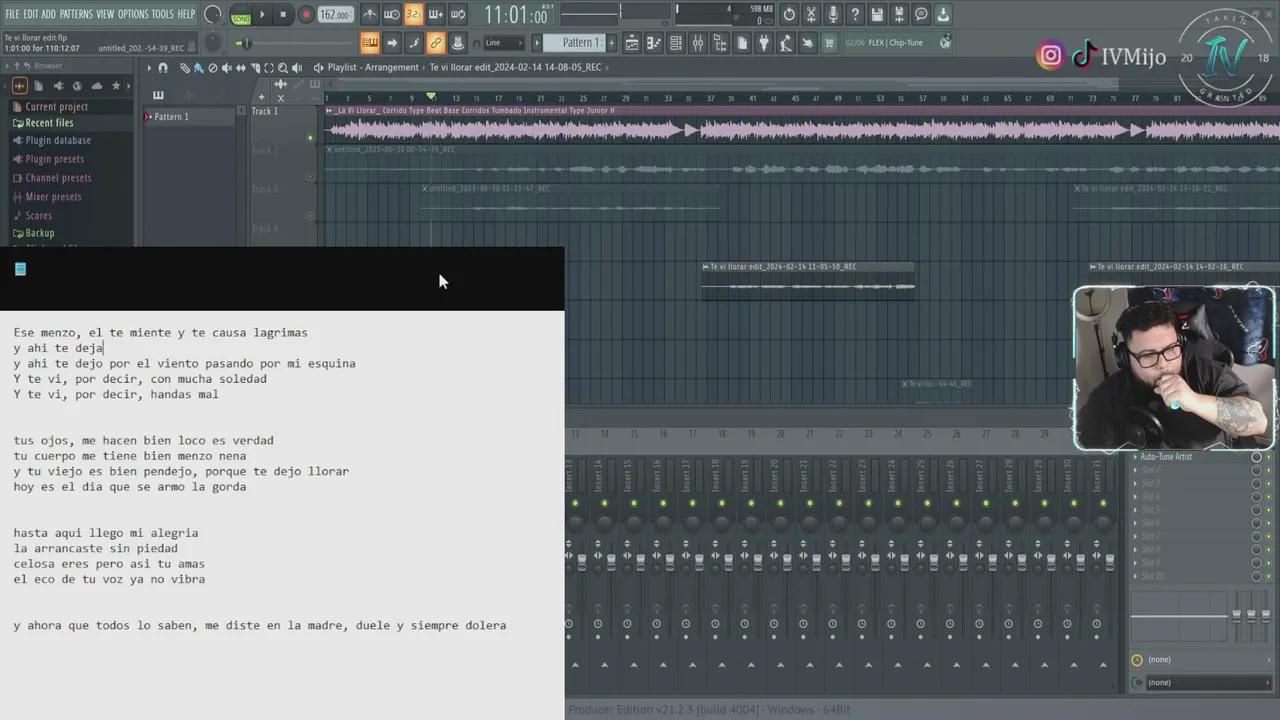
Task: Open the Channel rack icon
Action: click(676, 43)
